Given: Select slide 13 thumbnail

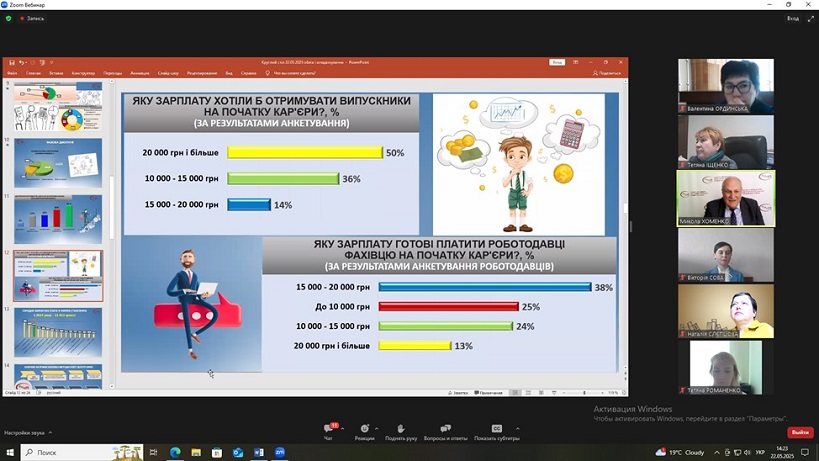Looking at the screenshot, I should [x=58, y=332].
